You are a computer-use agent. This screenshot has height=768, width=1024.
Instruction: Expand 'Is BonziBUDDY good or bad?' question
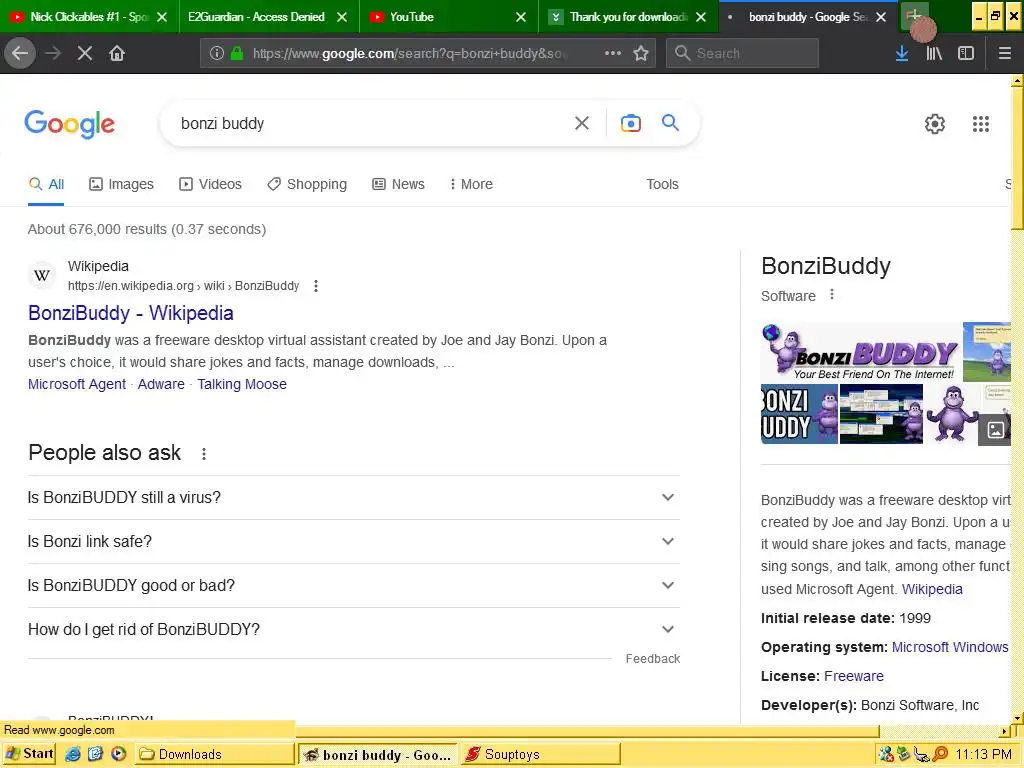353,585
